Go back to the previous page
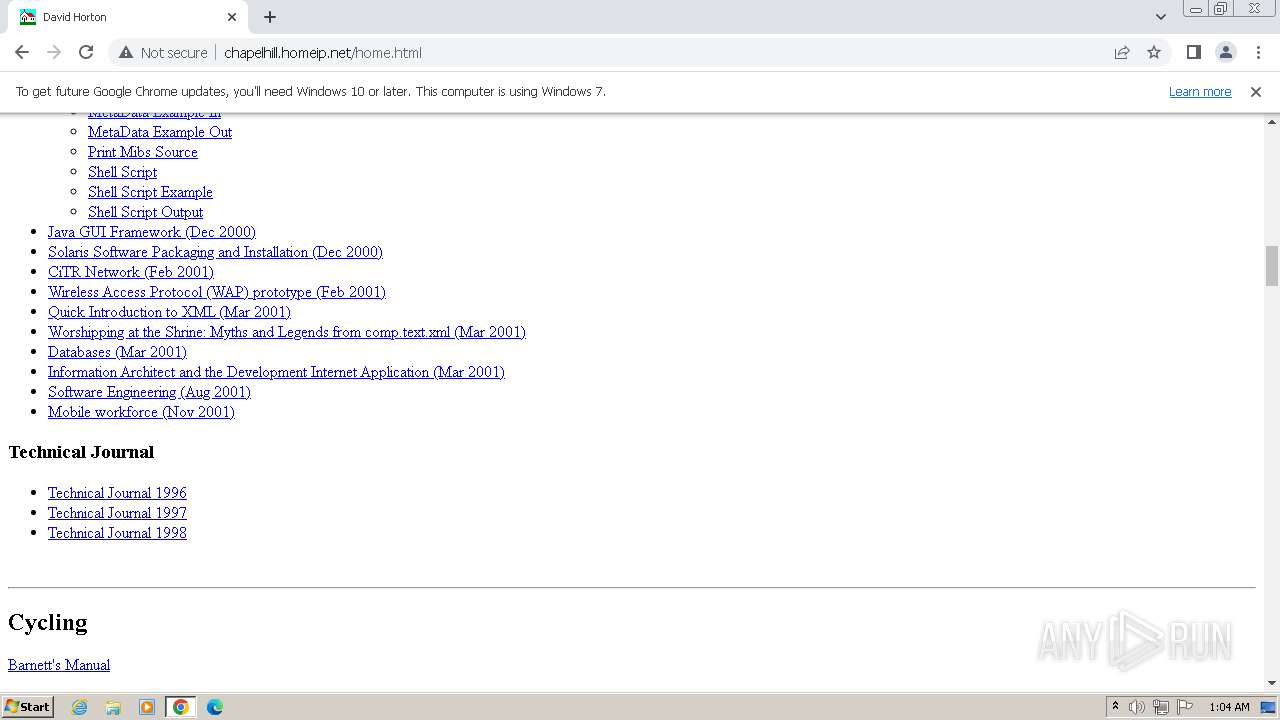 [x=22, y=52]
